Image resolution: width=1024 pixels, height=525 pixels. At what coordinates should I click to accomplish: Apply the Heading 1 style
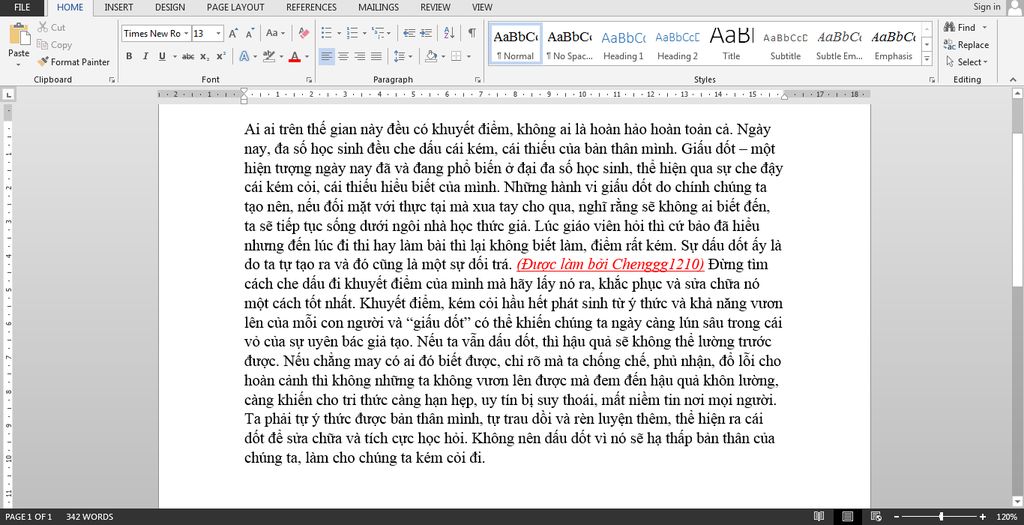click(623, 44)
